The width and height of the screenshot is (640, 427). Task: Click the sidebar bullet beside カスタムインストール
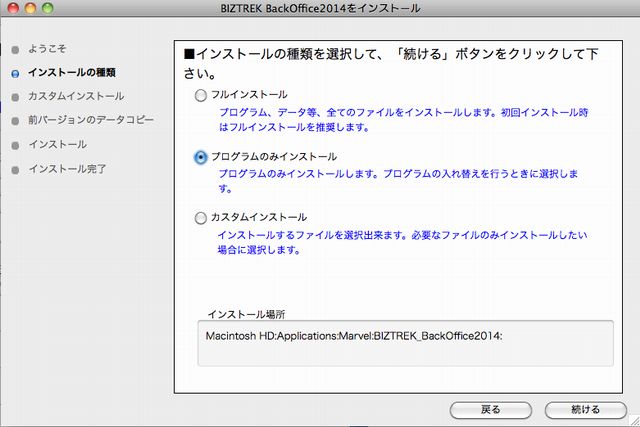pyautogui.click(x=13, y=97)
